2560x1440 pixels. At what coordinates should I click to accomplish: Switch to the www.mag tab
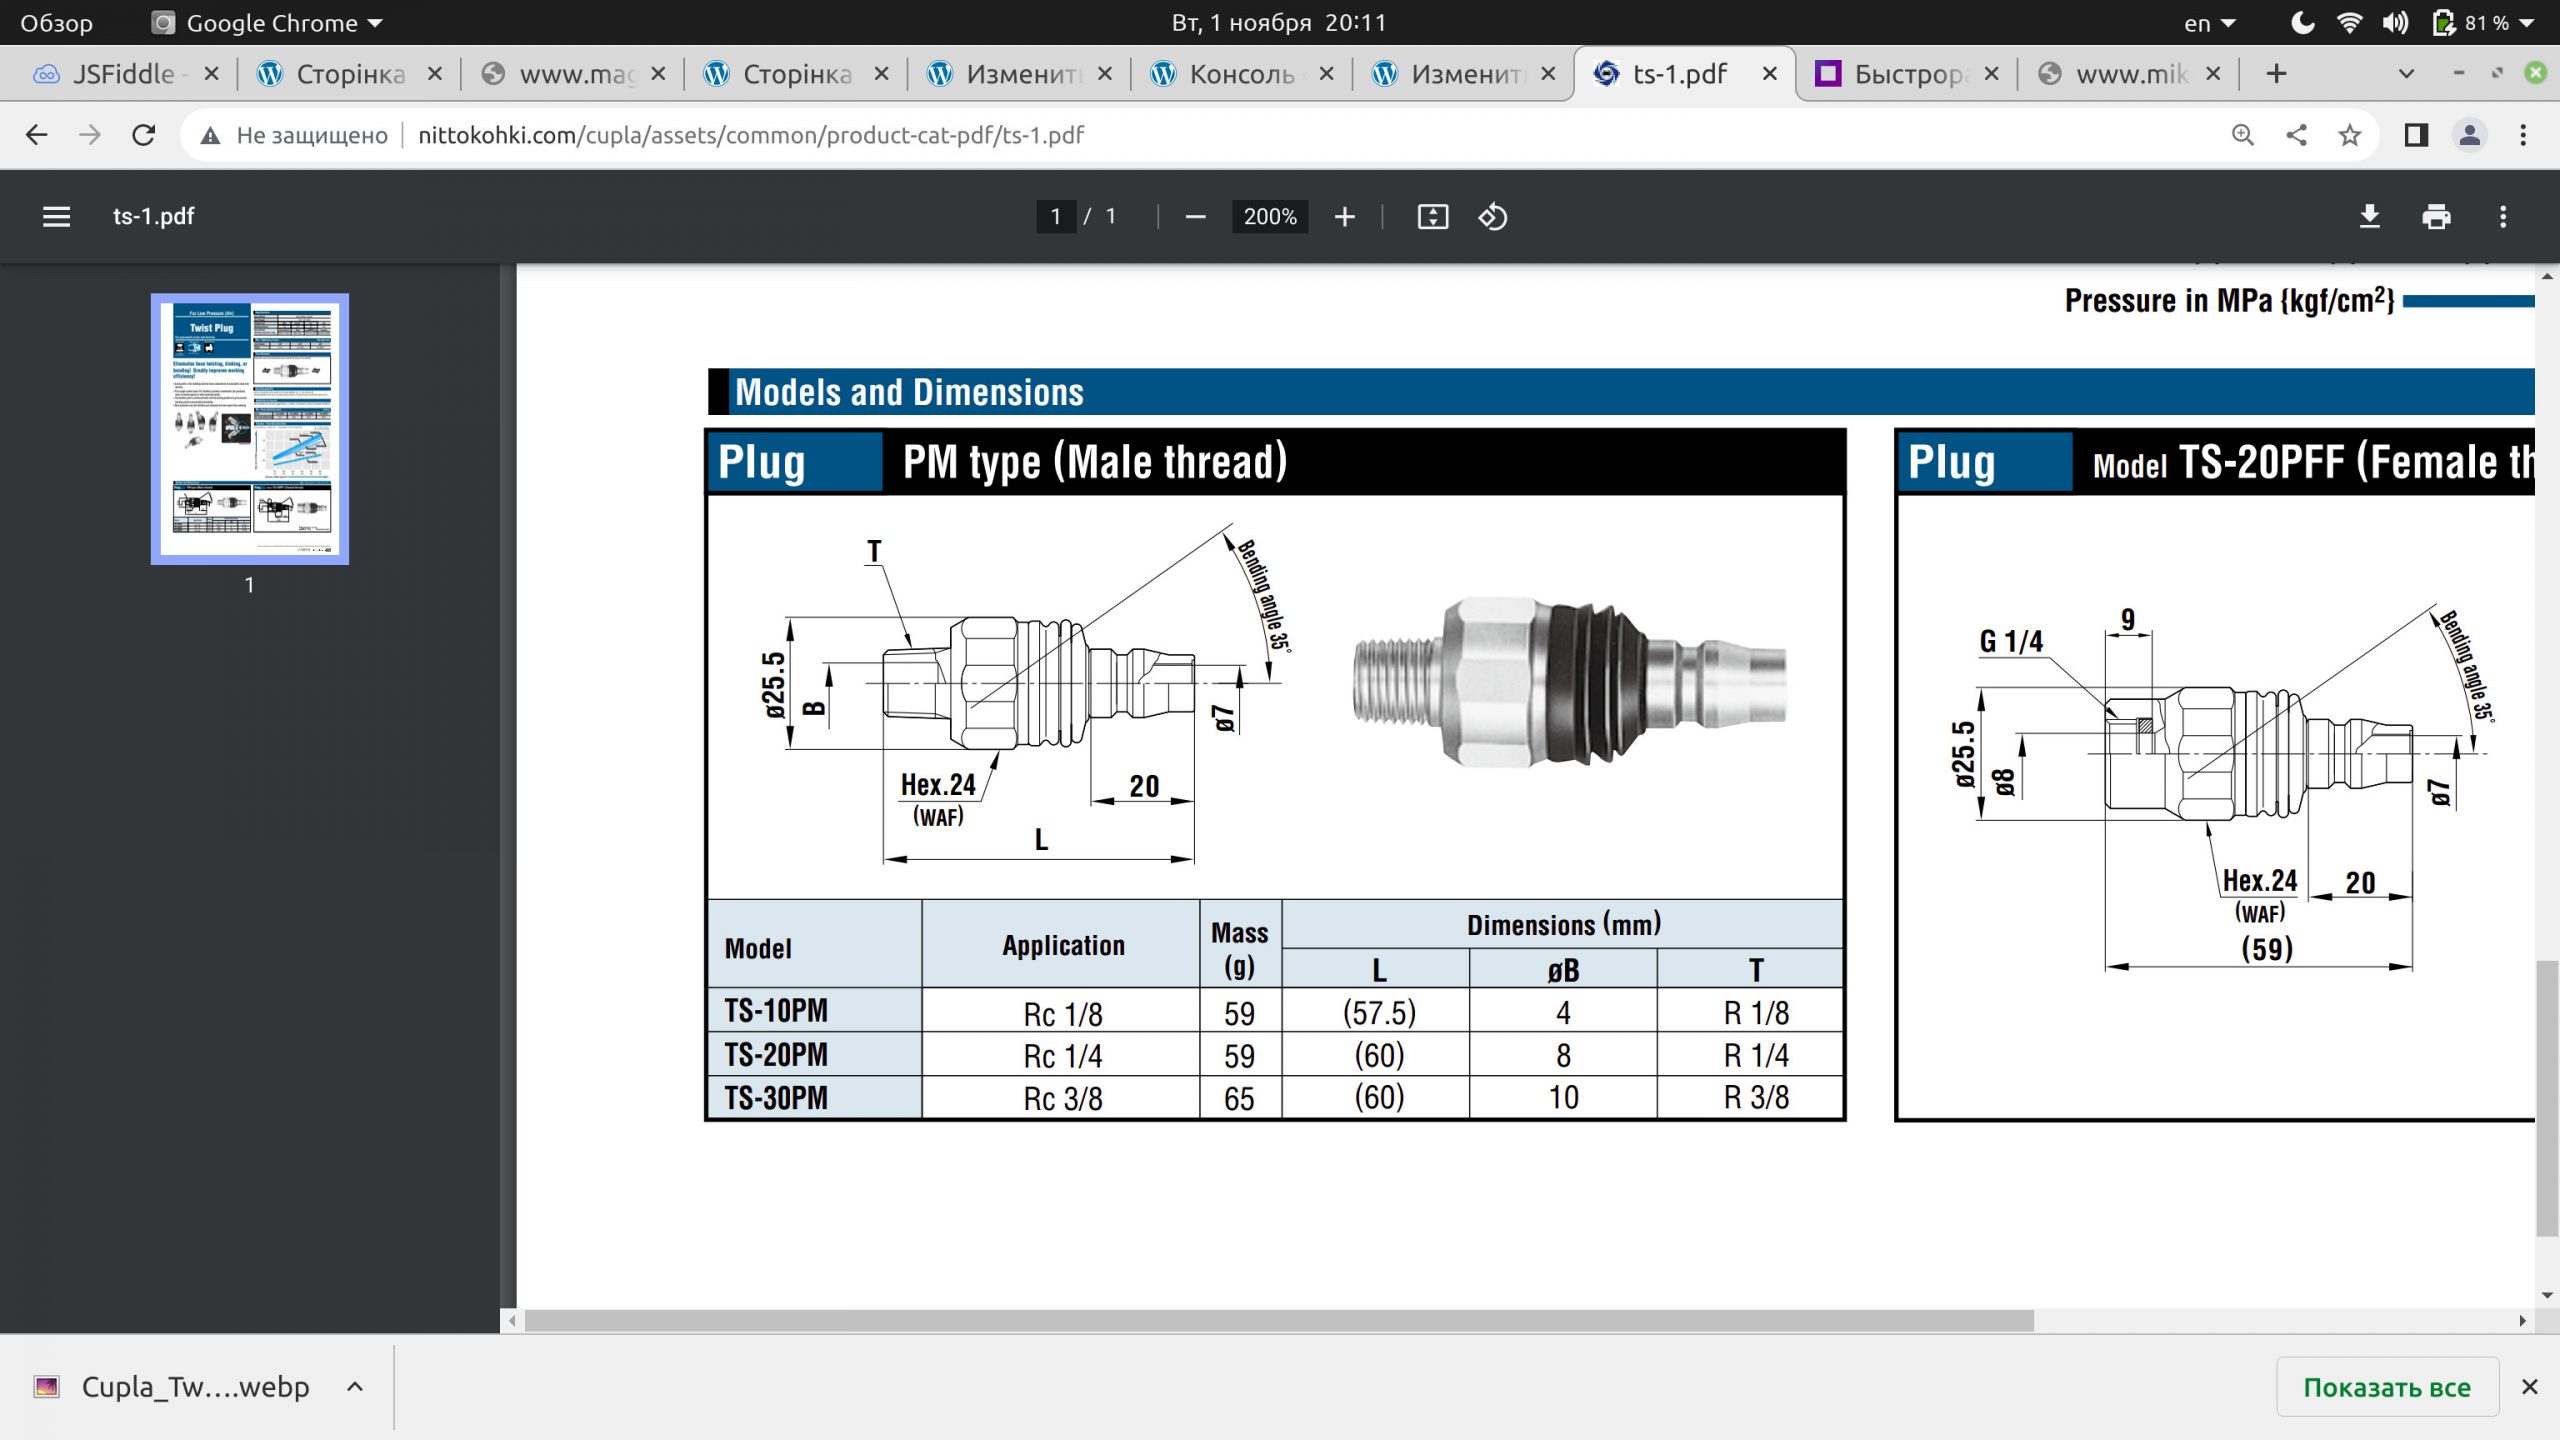572,74
